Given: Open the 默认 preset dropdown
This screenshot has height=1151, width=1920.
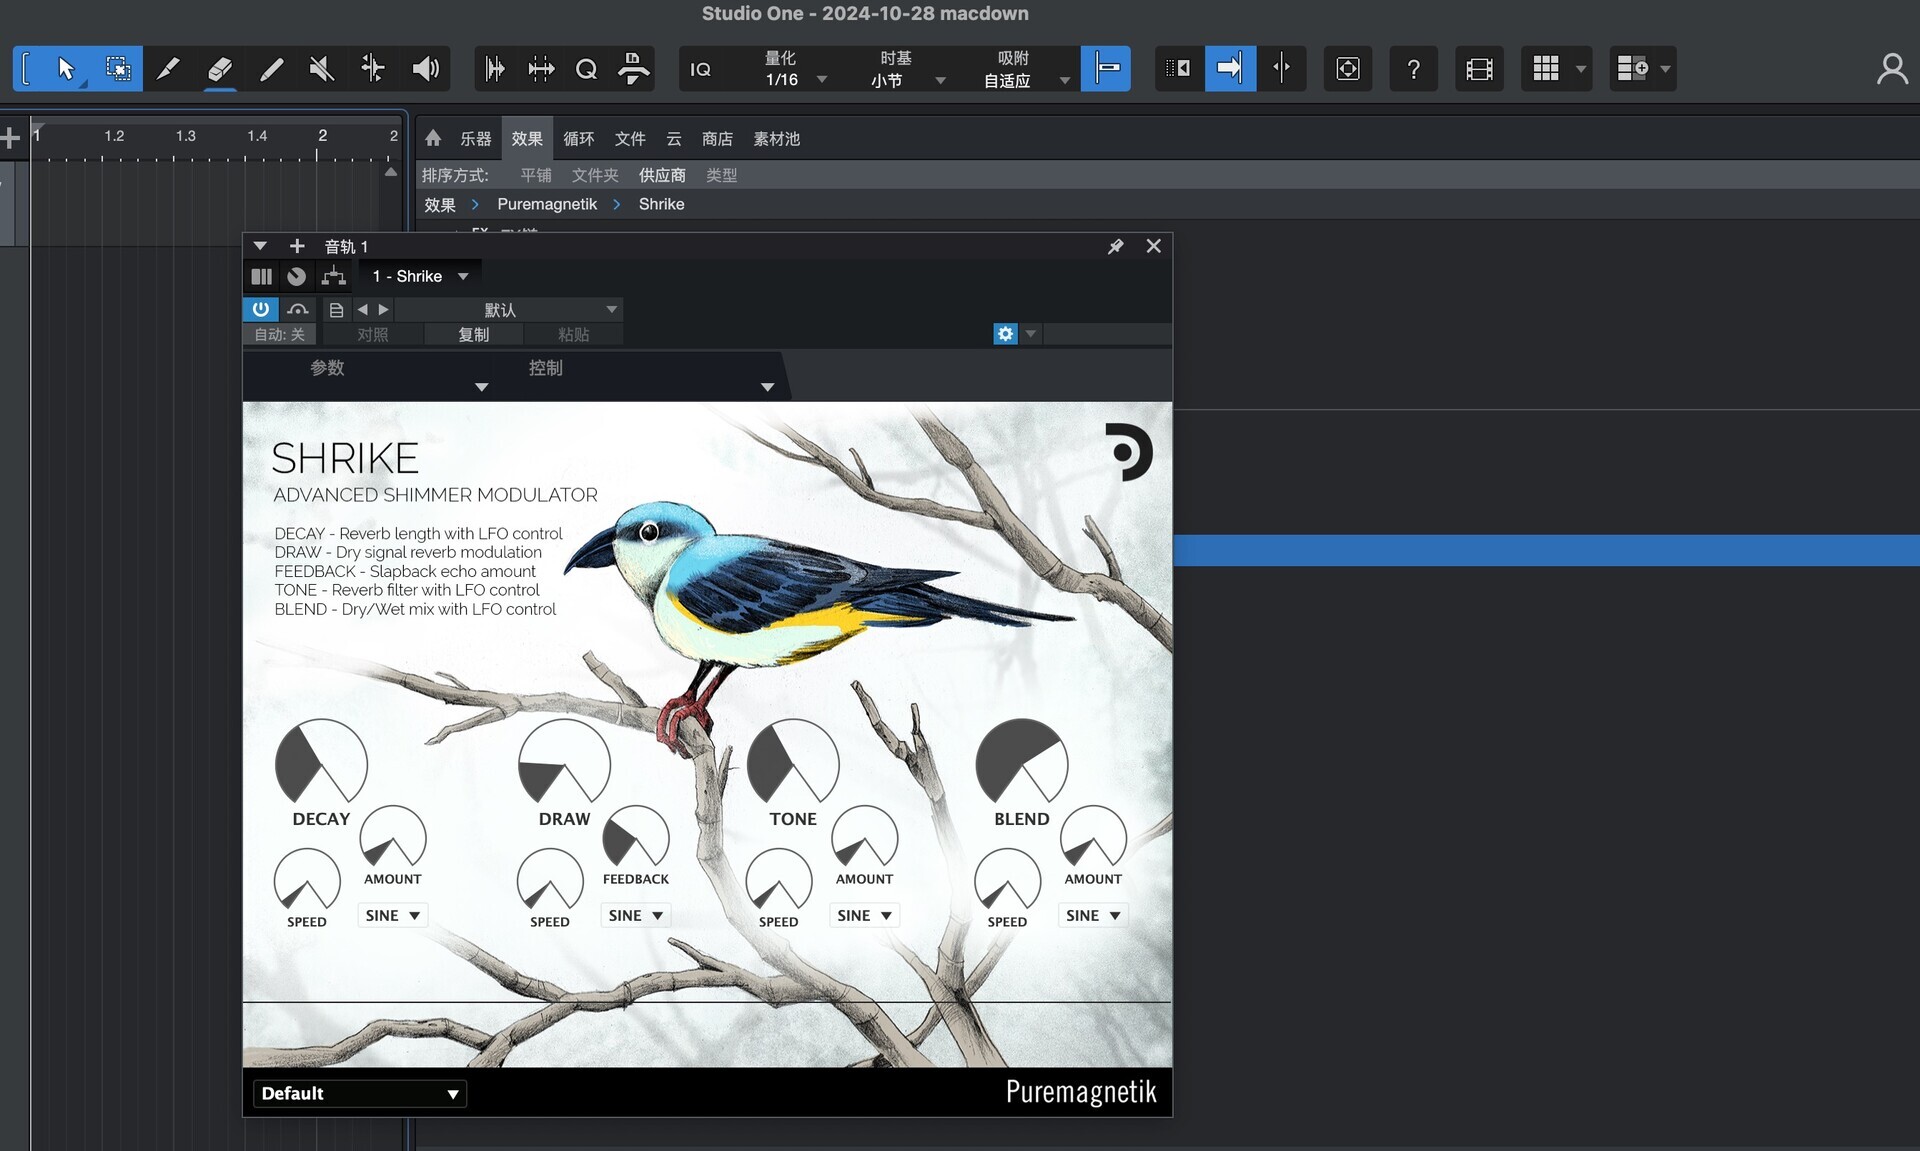Looking at the screenshot, I should (x=510, y=310).
